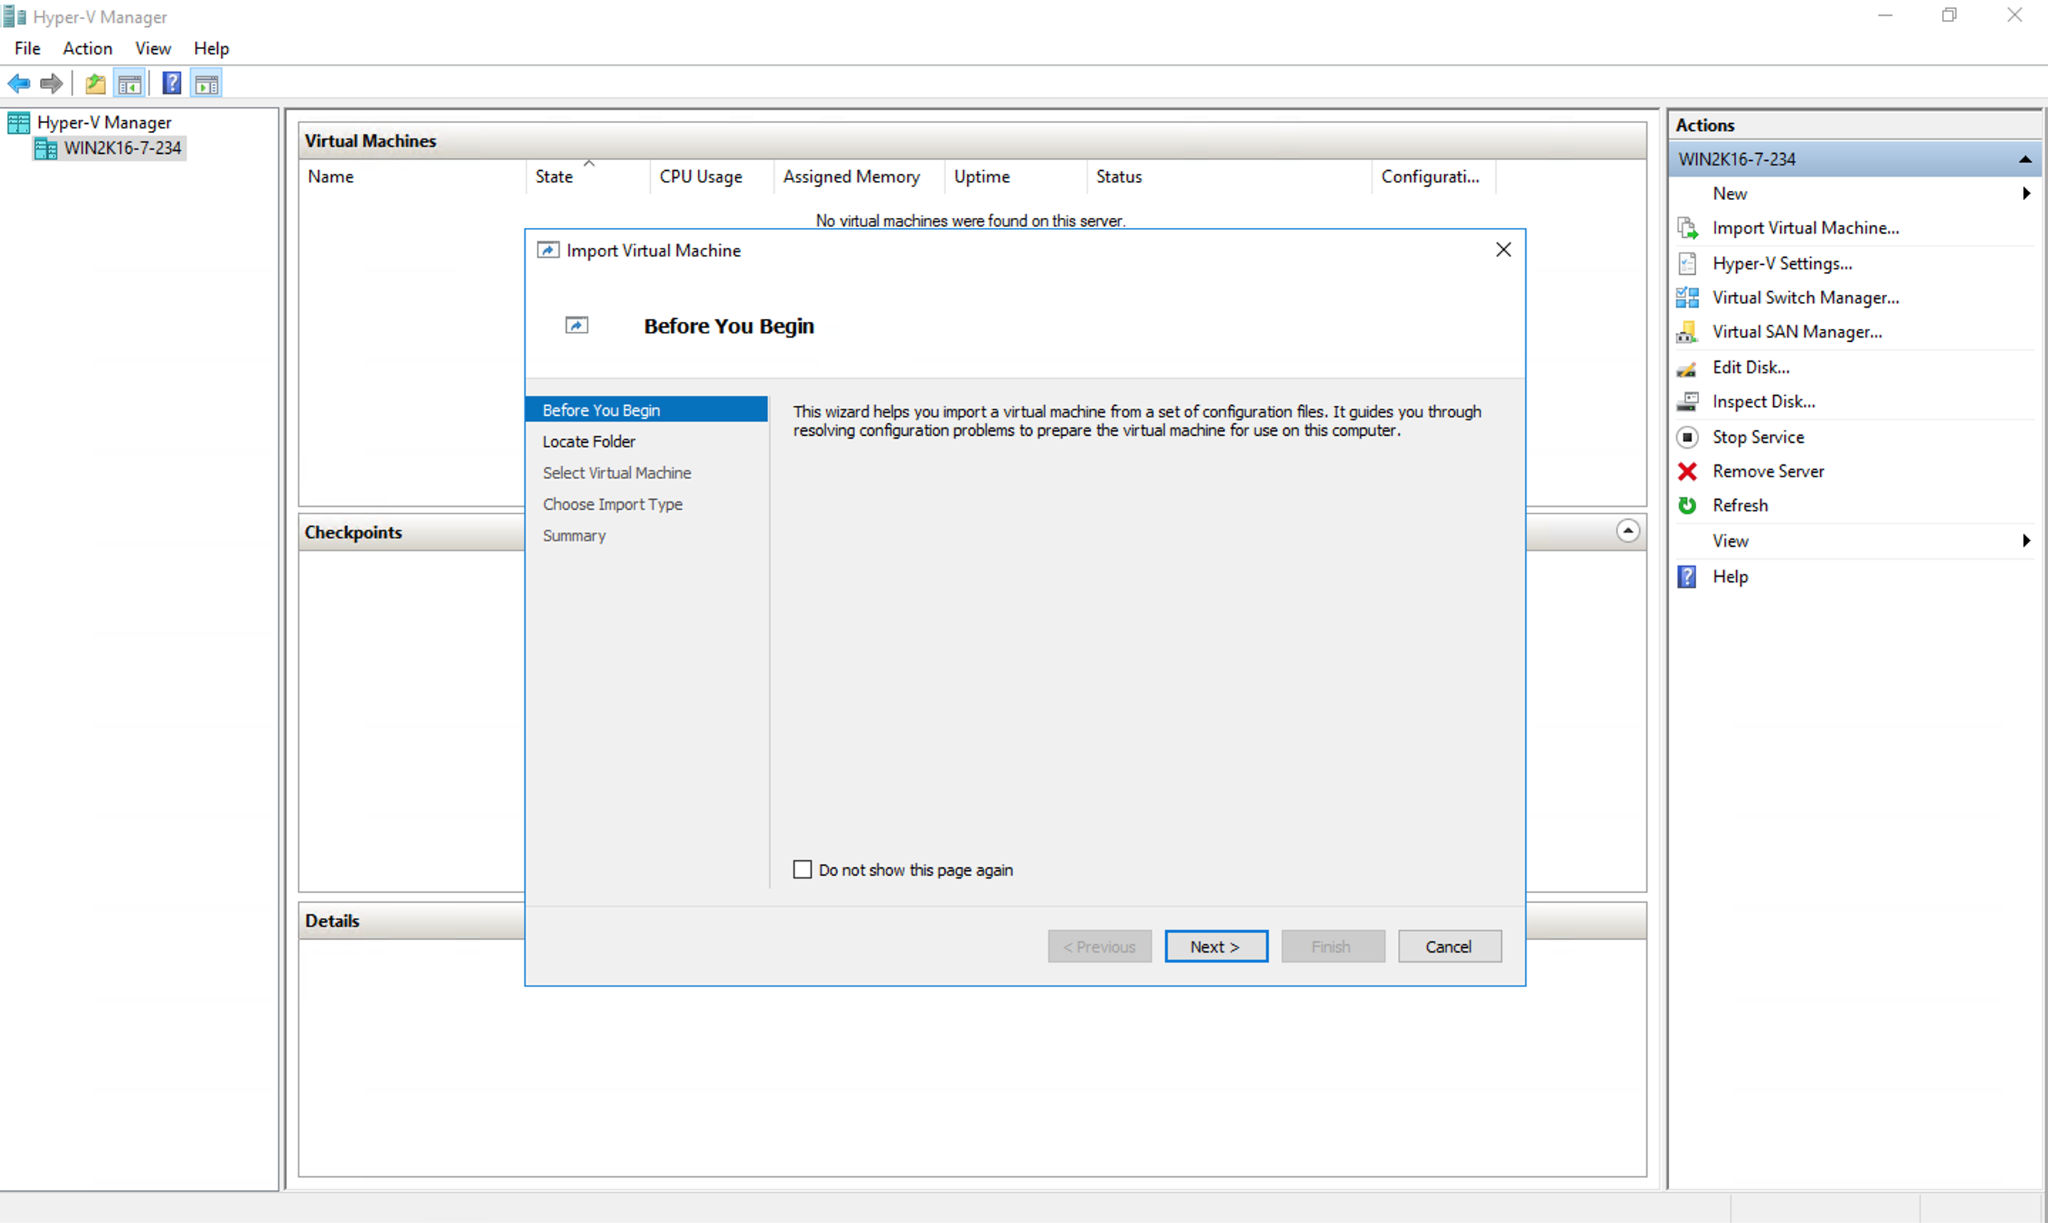Click the Next button

click(x=1216, y=946)
